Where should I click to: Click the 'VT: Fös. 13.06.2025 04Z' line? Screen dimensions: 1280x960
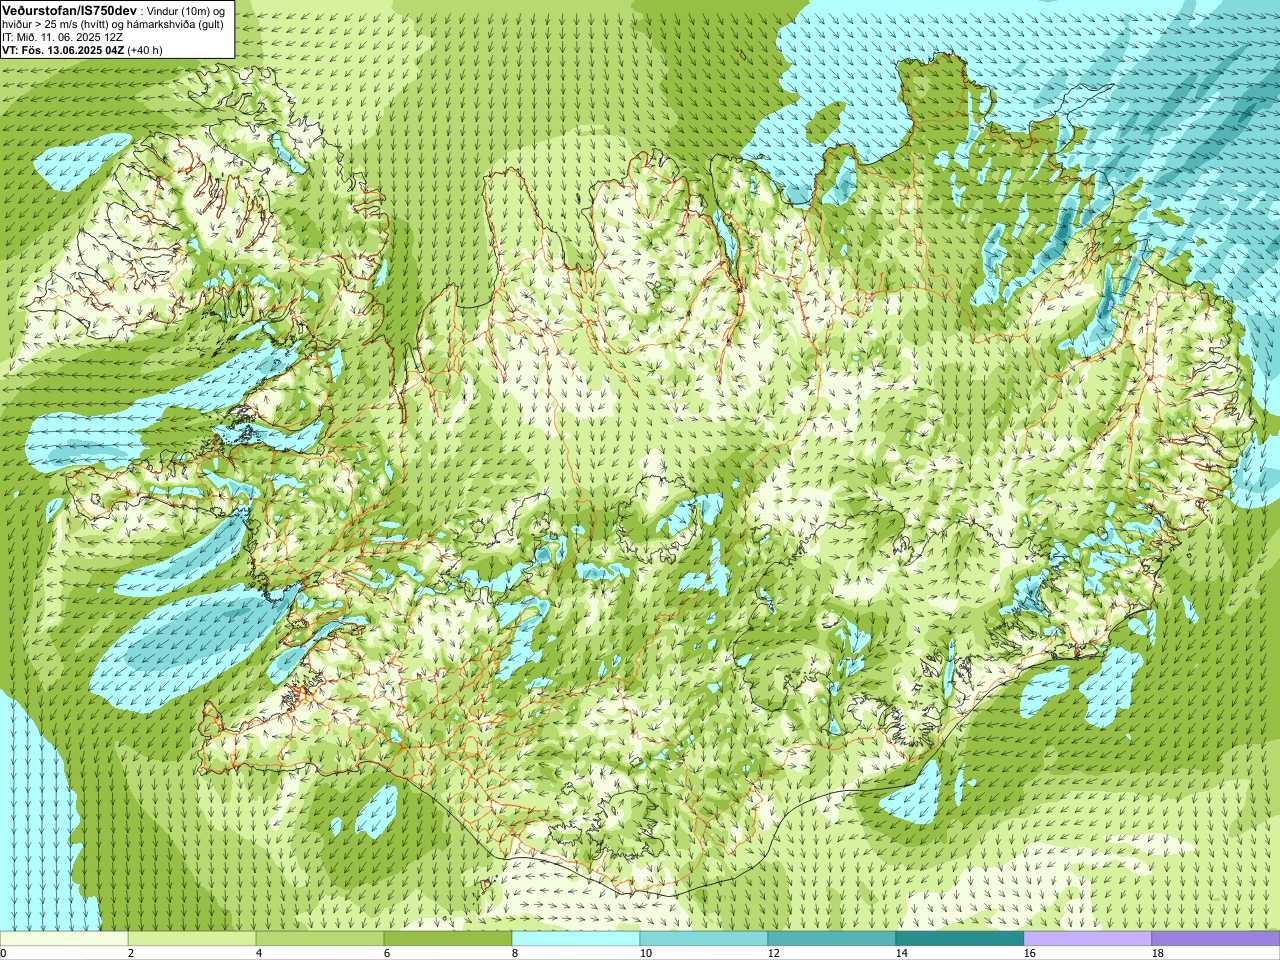pyautogui.click(x=62, y=49)
